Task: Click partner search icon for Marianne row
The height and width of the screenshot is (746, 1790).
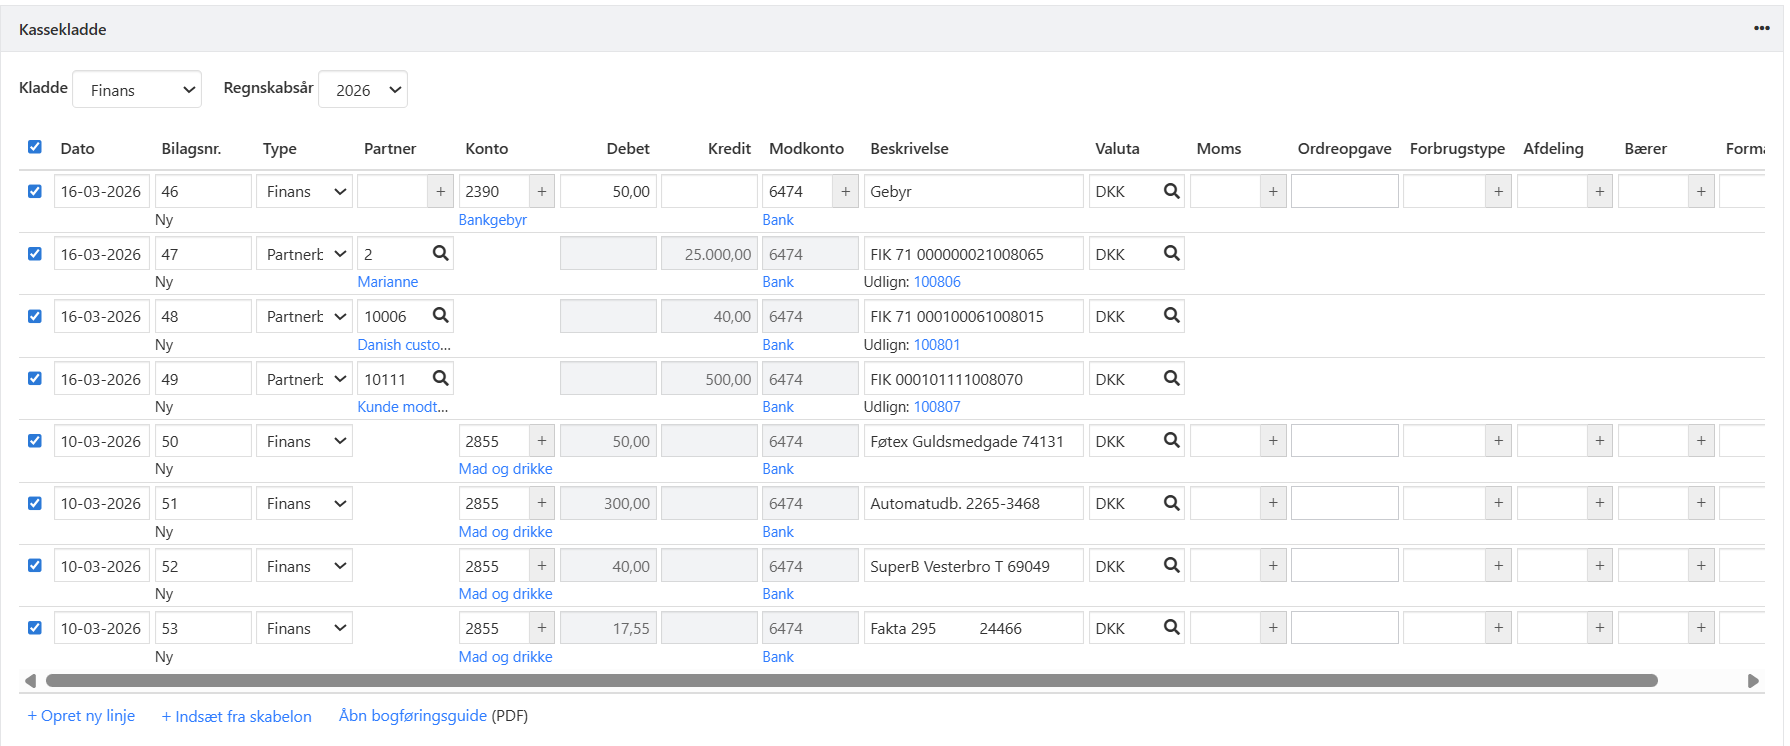Action: [440, 254]
